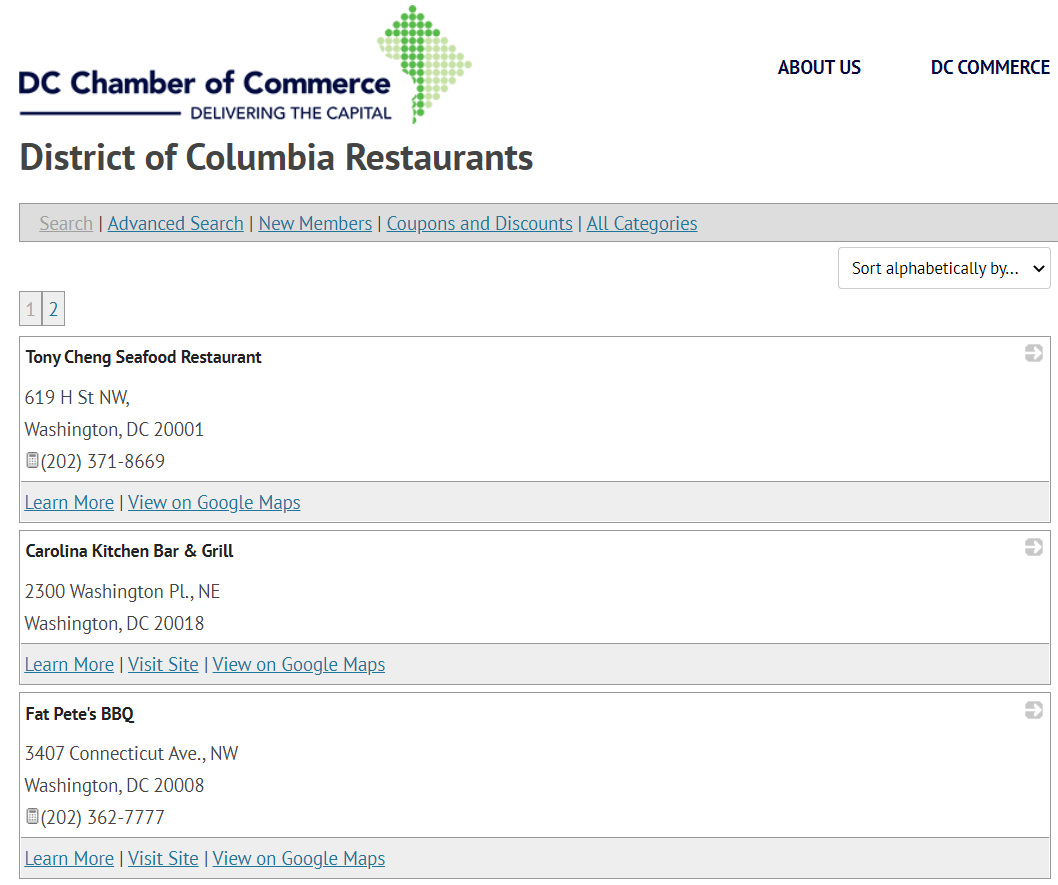Click phone icon beside (202) 362-7777

(32, 817)
